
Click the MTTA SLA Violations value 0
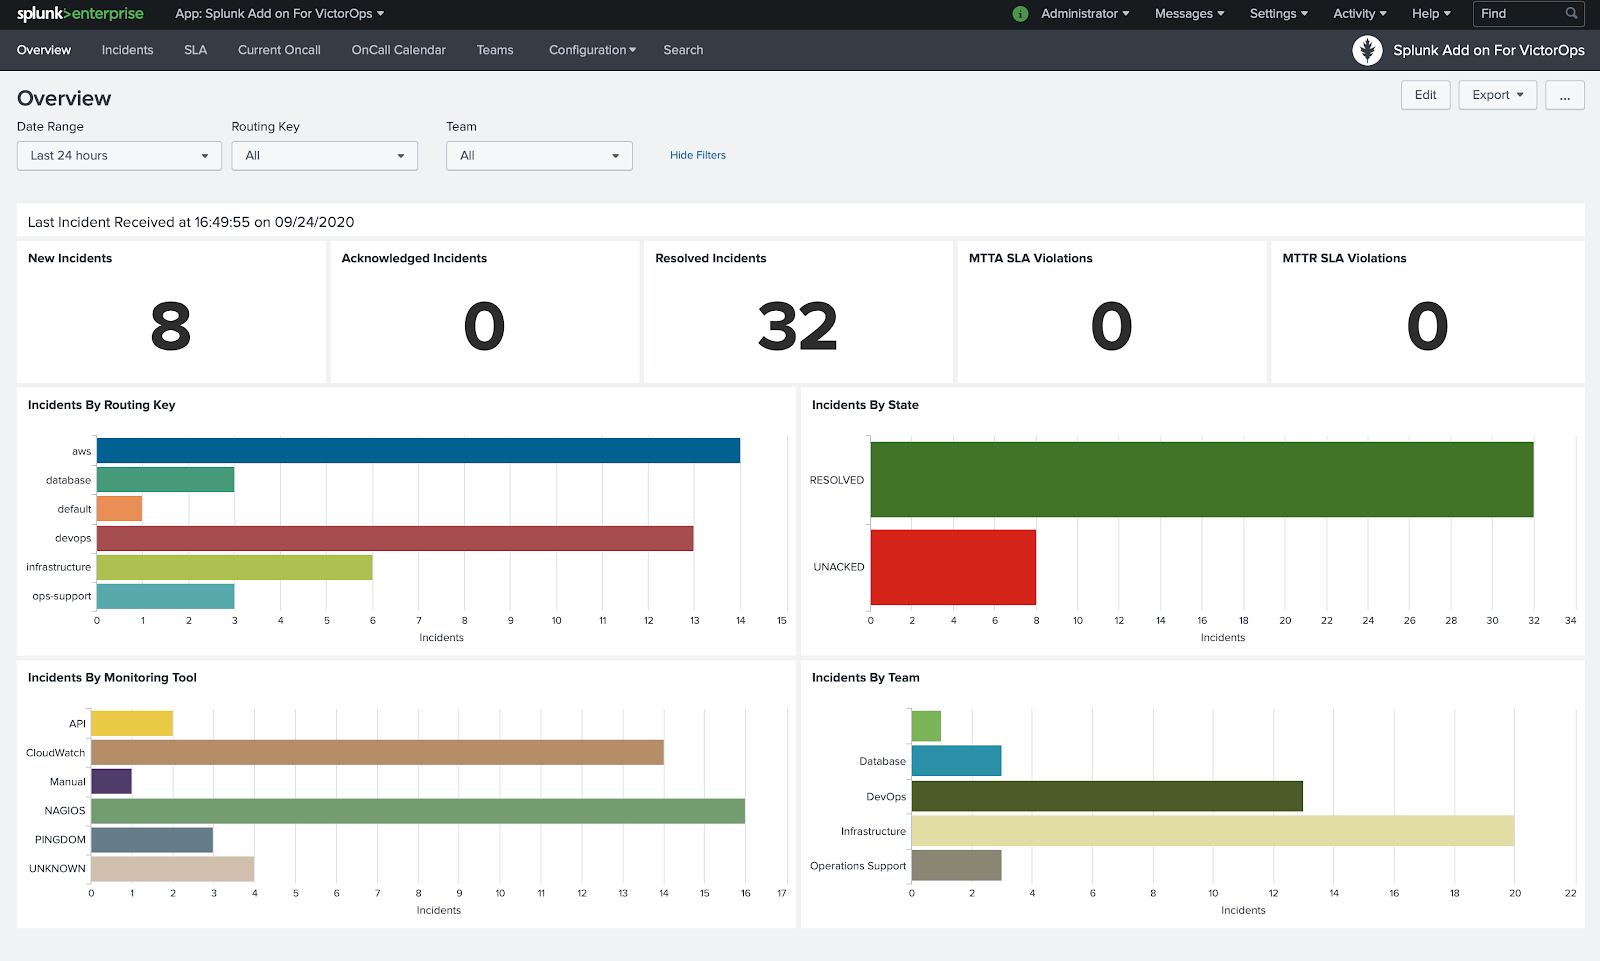(1111, 327)
